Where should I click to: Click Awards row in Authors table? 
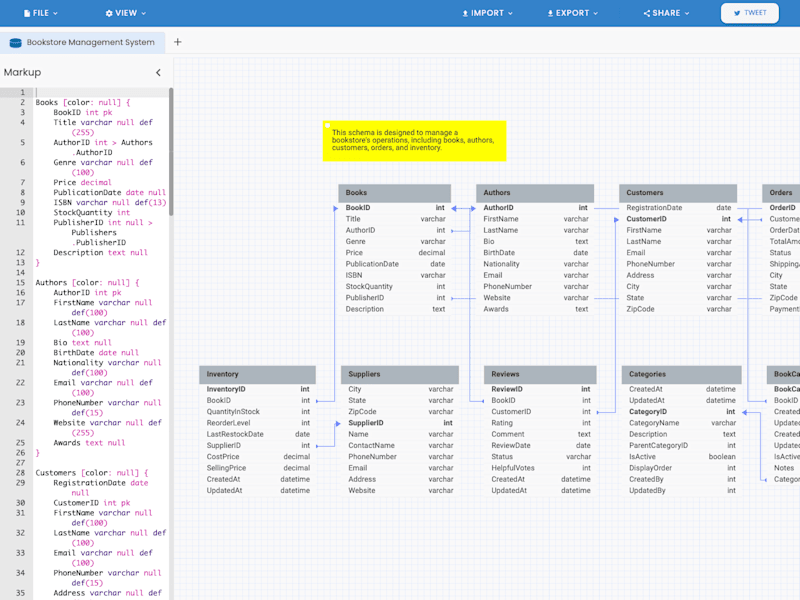pos(535,309)
